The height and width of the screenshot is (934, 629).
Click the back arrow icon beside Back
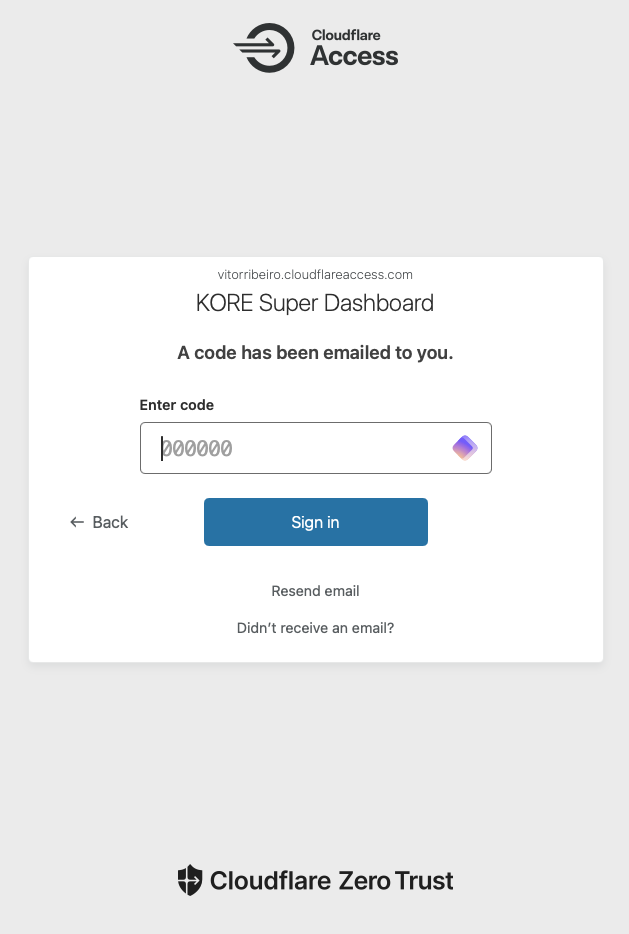(x=77, y=522)
